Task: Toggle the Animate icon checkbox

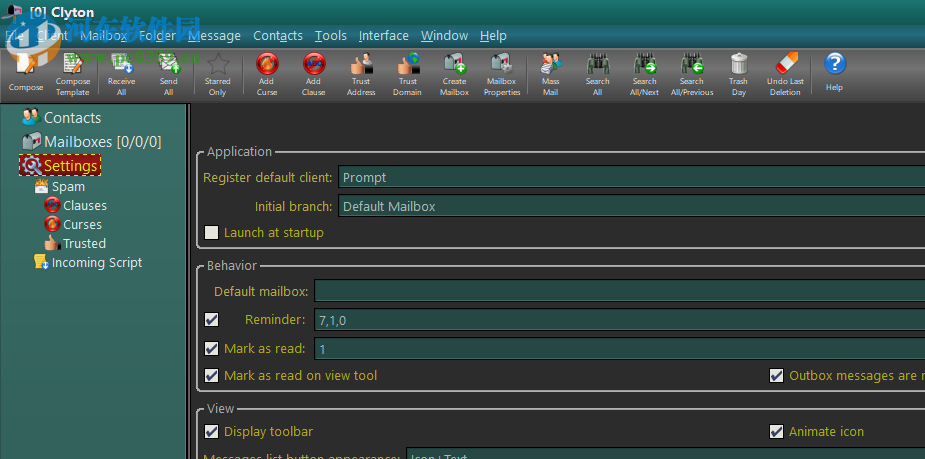Action: [x=776, y=432]
